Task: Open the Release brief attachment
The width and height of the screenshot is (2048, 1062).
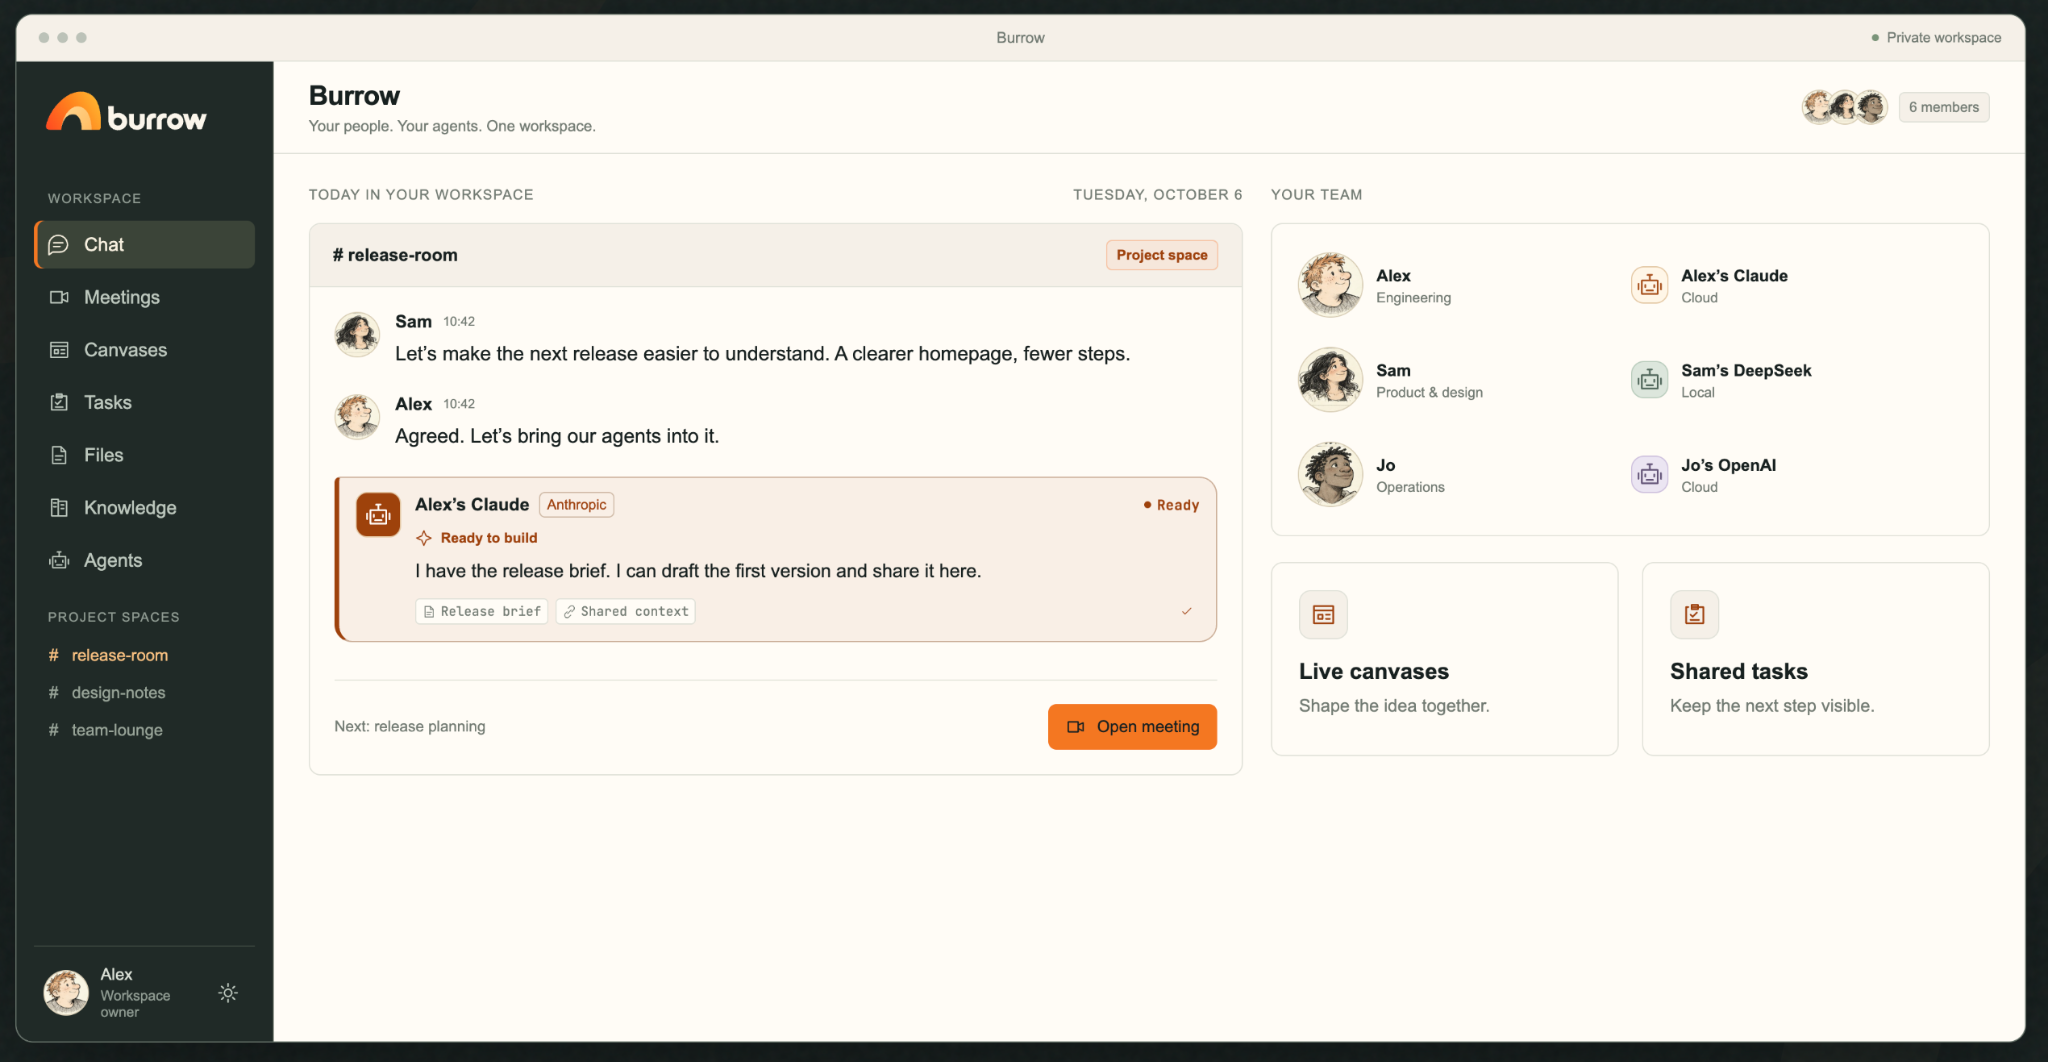Action: [482, 611]
